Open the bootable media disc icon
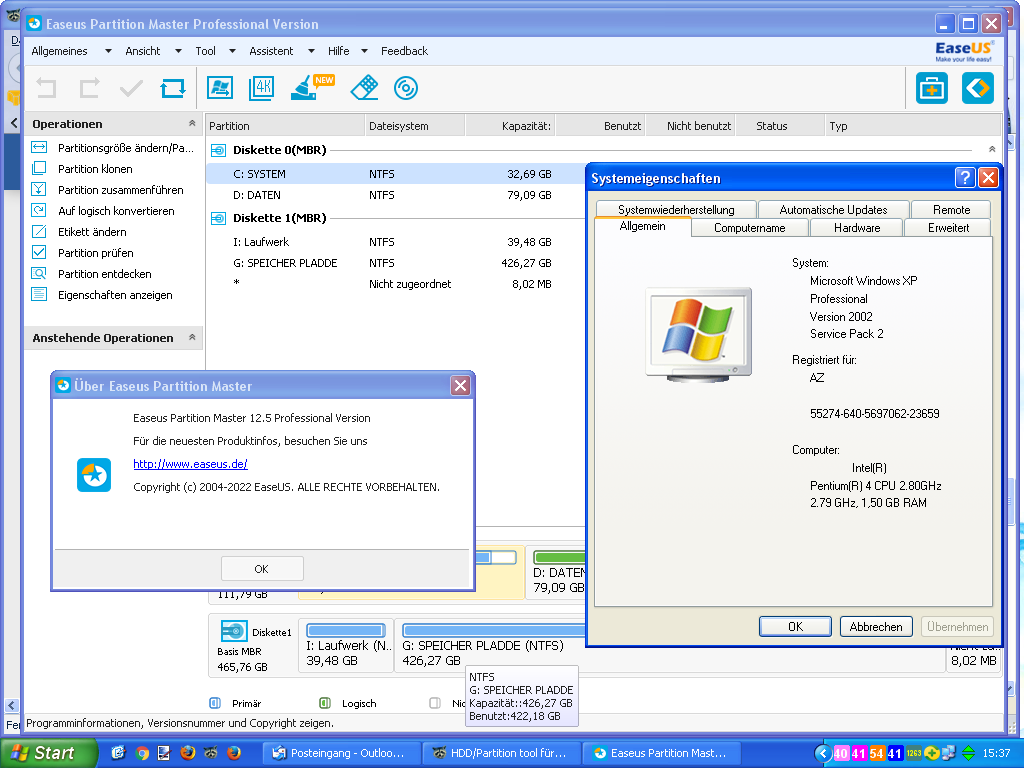Viewport: 1024px width, 768px height. [406, 88]
